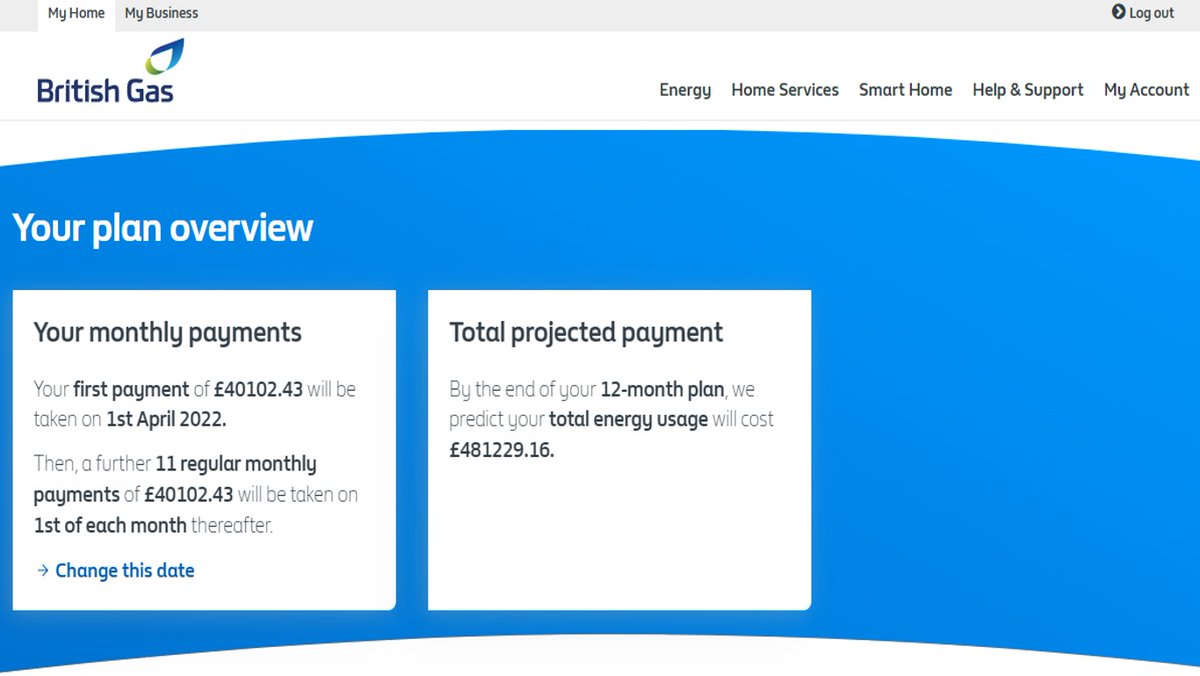The width and height of the screenshot is (1200, 676).
Task: Click the 1st of each month text
Action: tap(110, 525)
